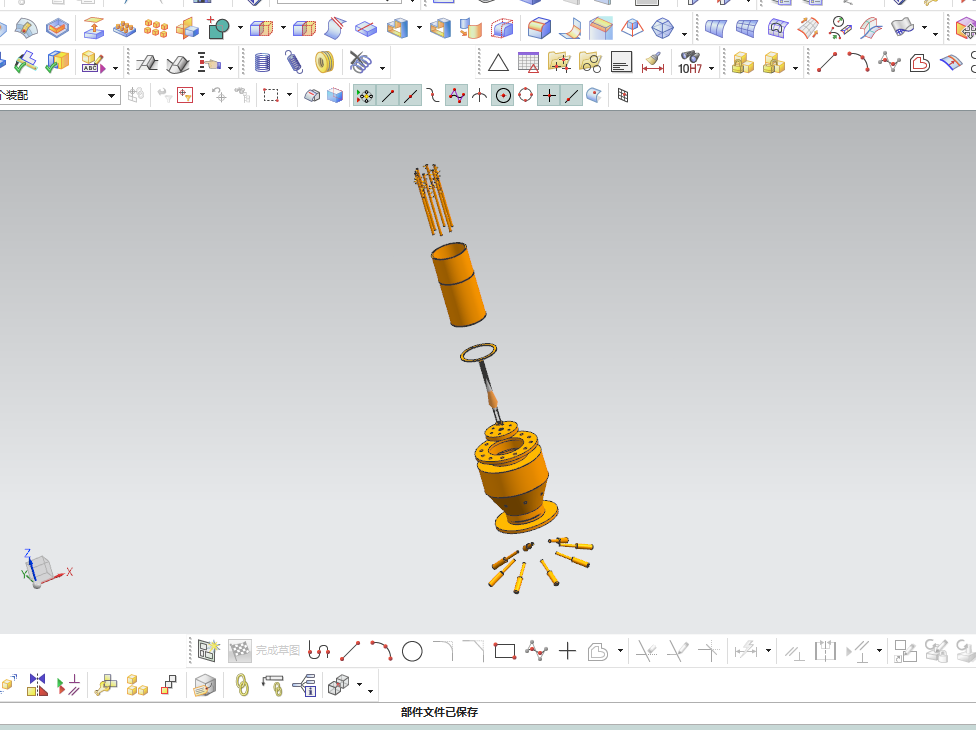Toggle Quadrant Point snap
Image resolution: width=976 pixels, height=730 pixels.
tap(526, 95)
